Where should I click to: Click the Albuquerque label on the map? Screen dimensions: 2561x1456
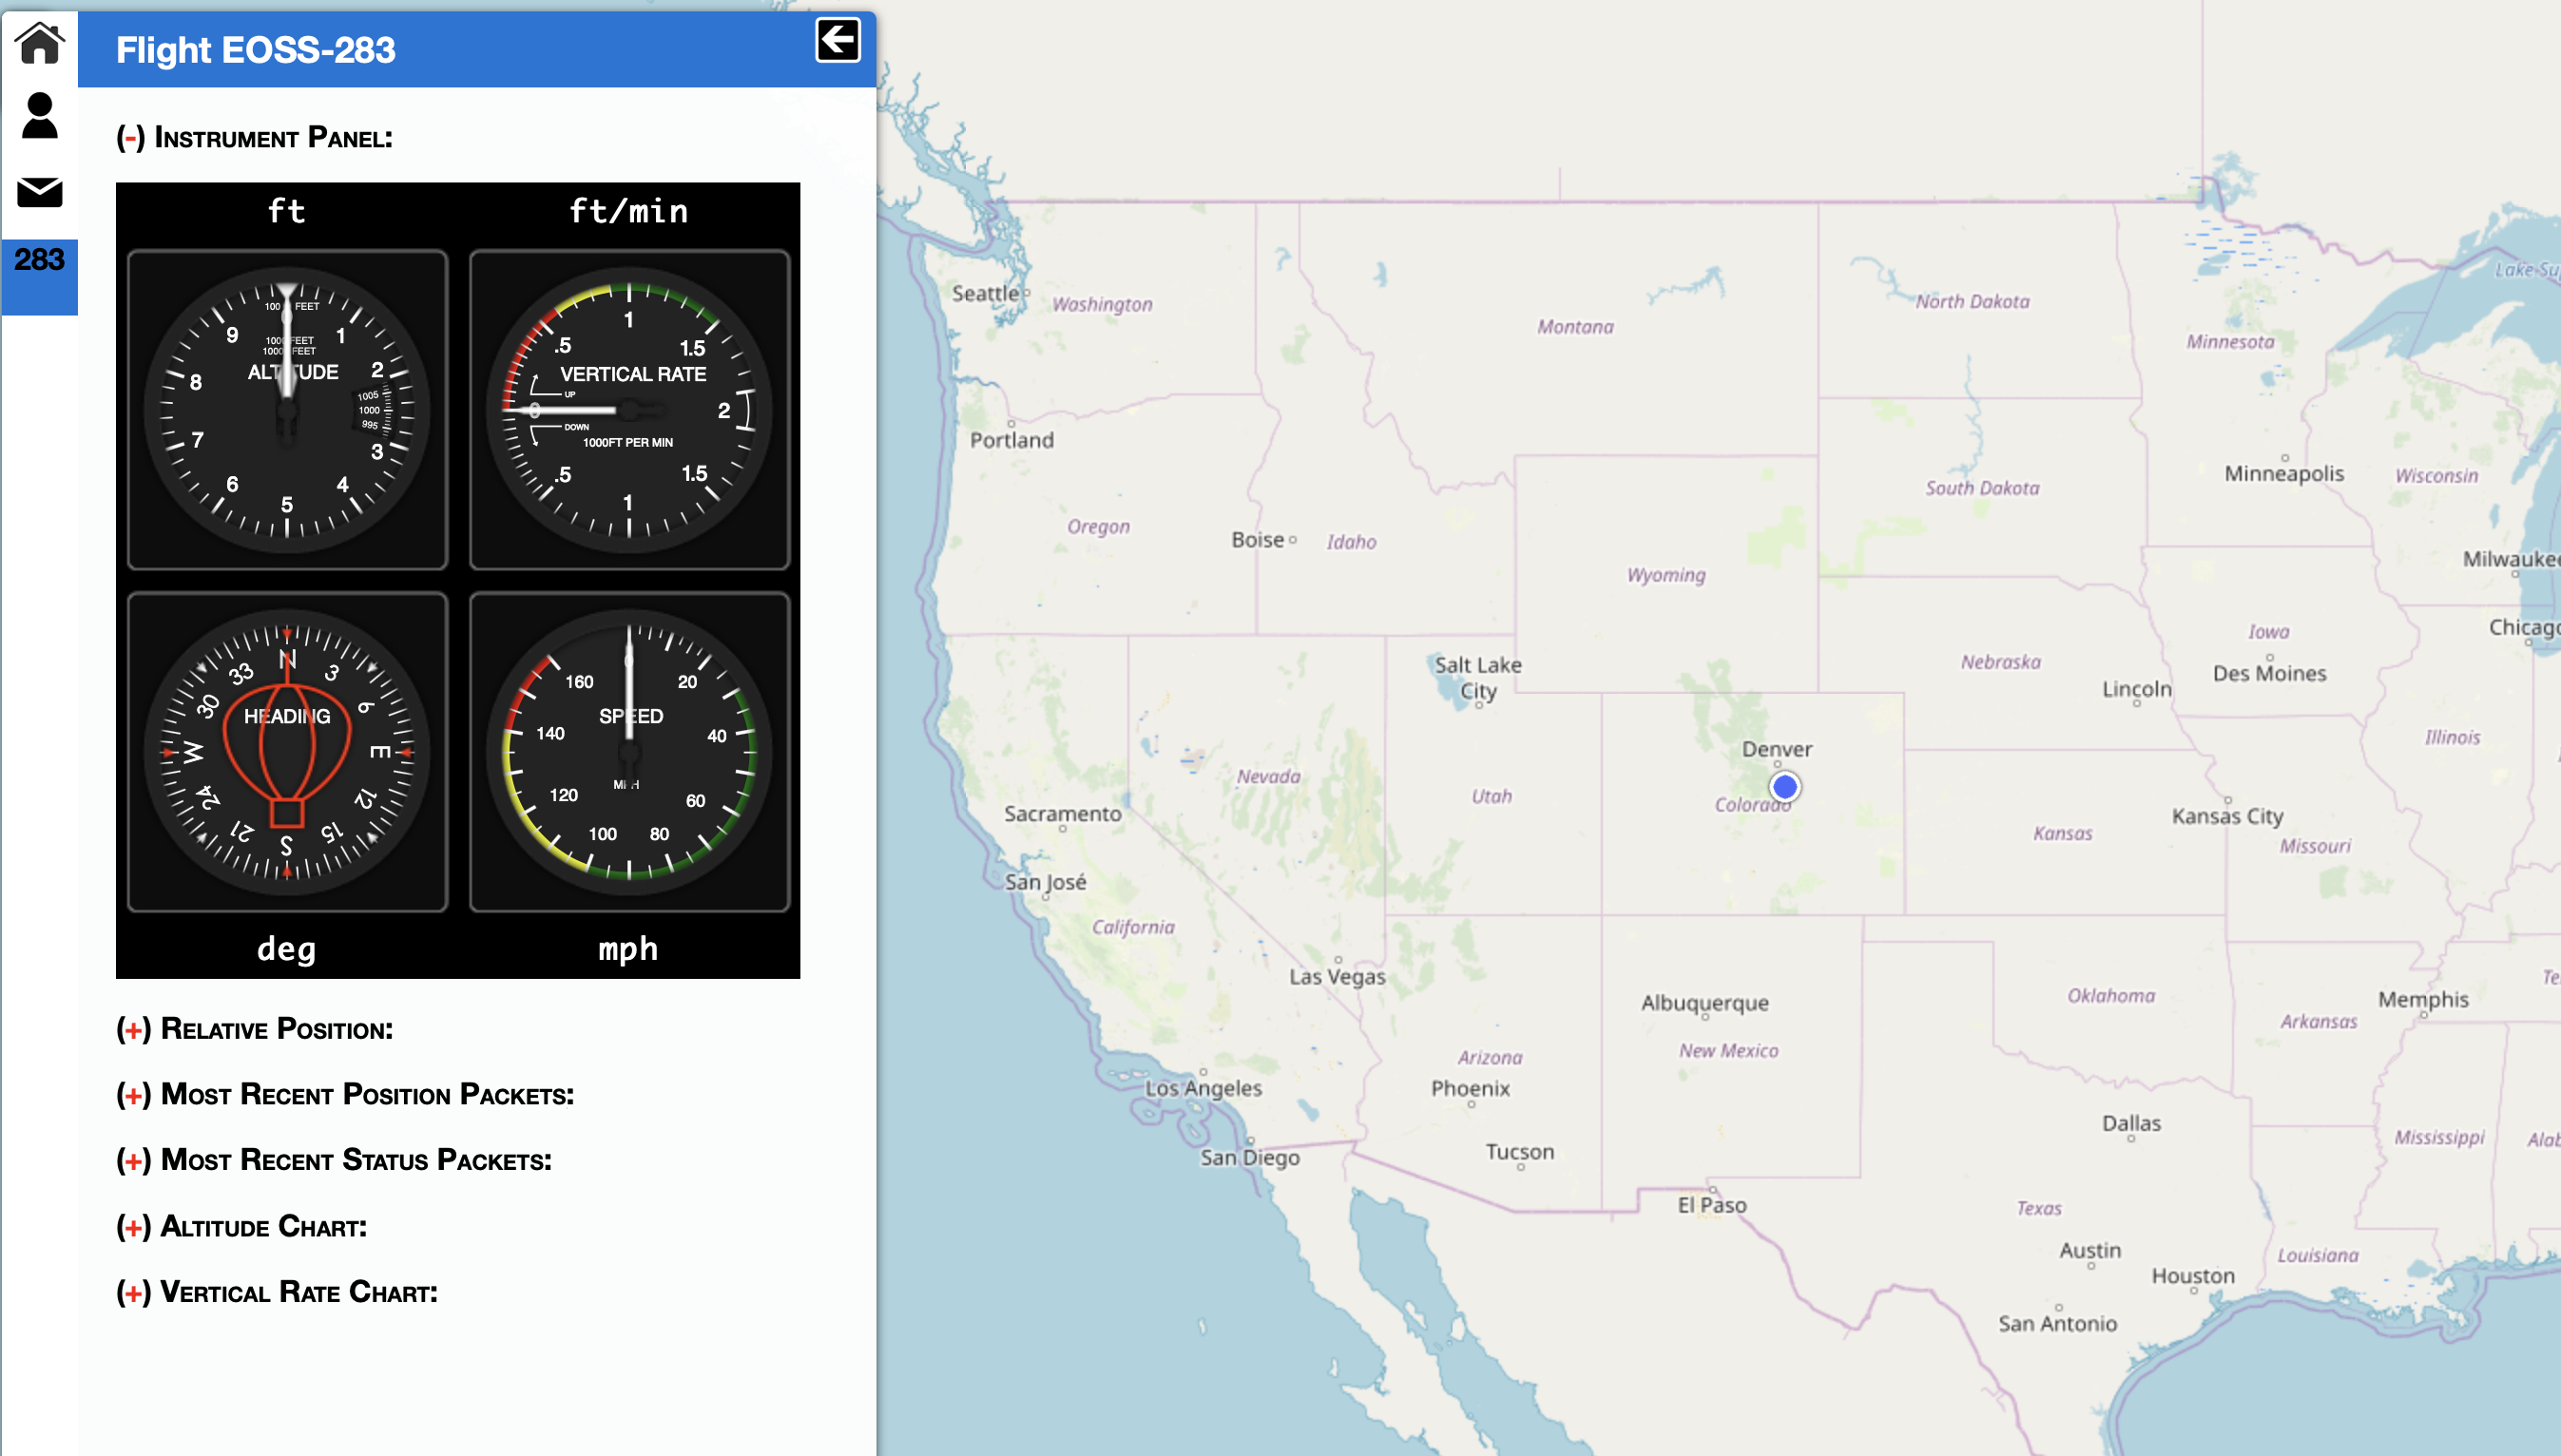tap(1705, 1003)
